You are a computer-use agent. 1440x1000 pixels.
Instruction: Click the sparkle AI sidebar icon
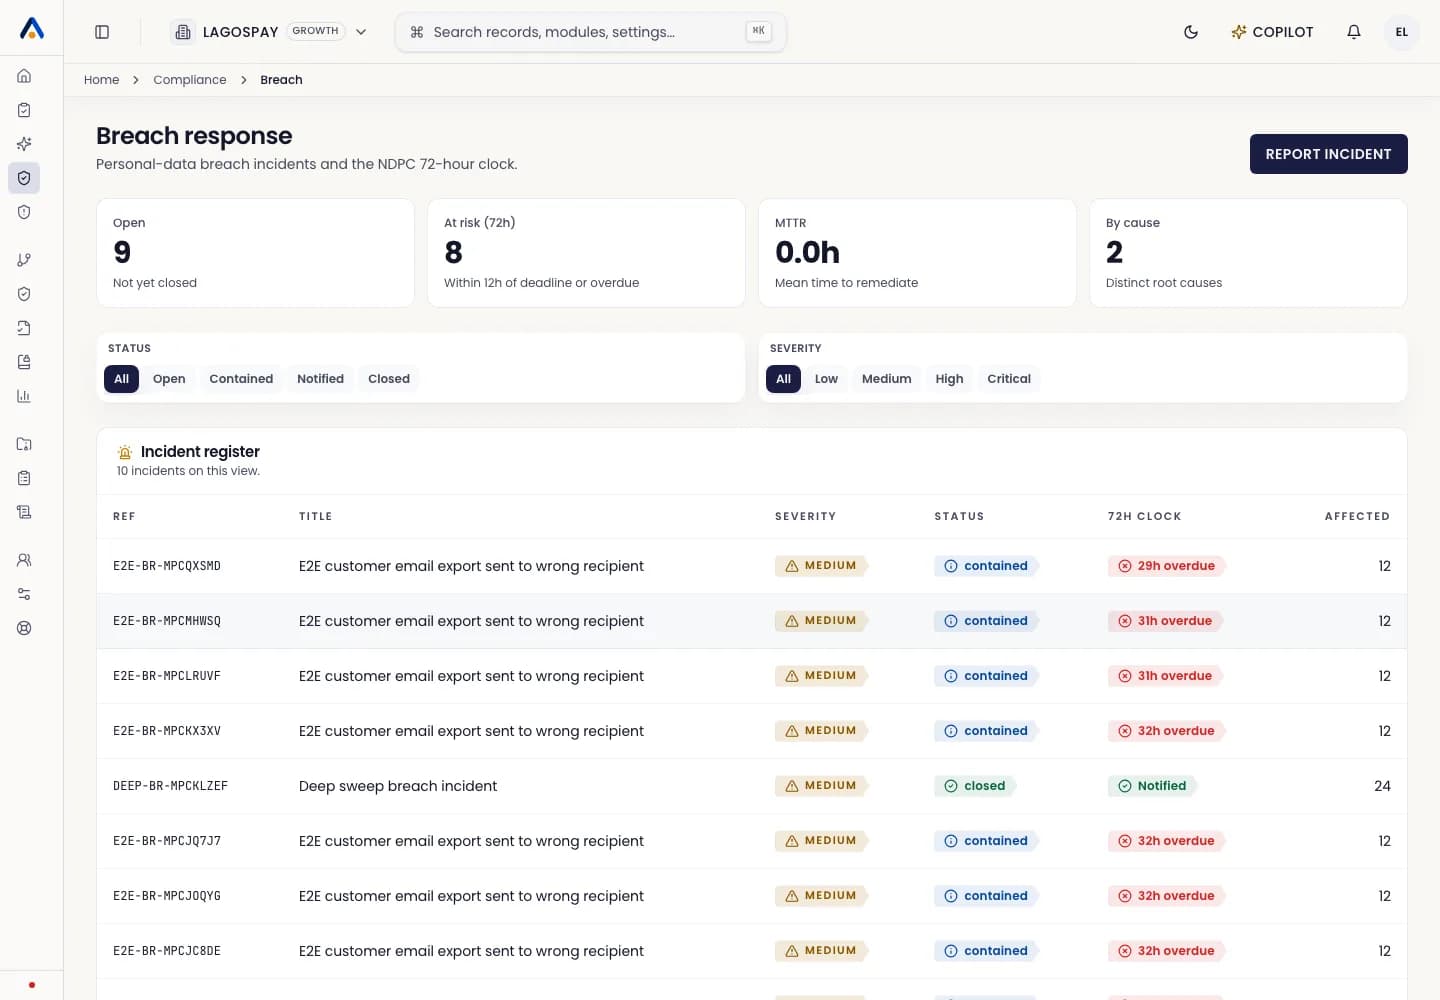(x=24, y=144)
